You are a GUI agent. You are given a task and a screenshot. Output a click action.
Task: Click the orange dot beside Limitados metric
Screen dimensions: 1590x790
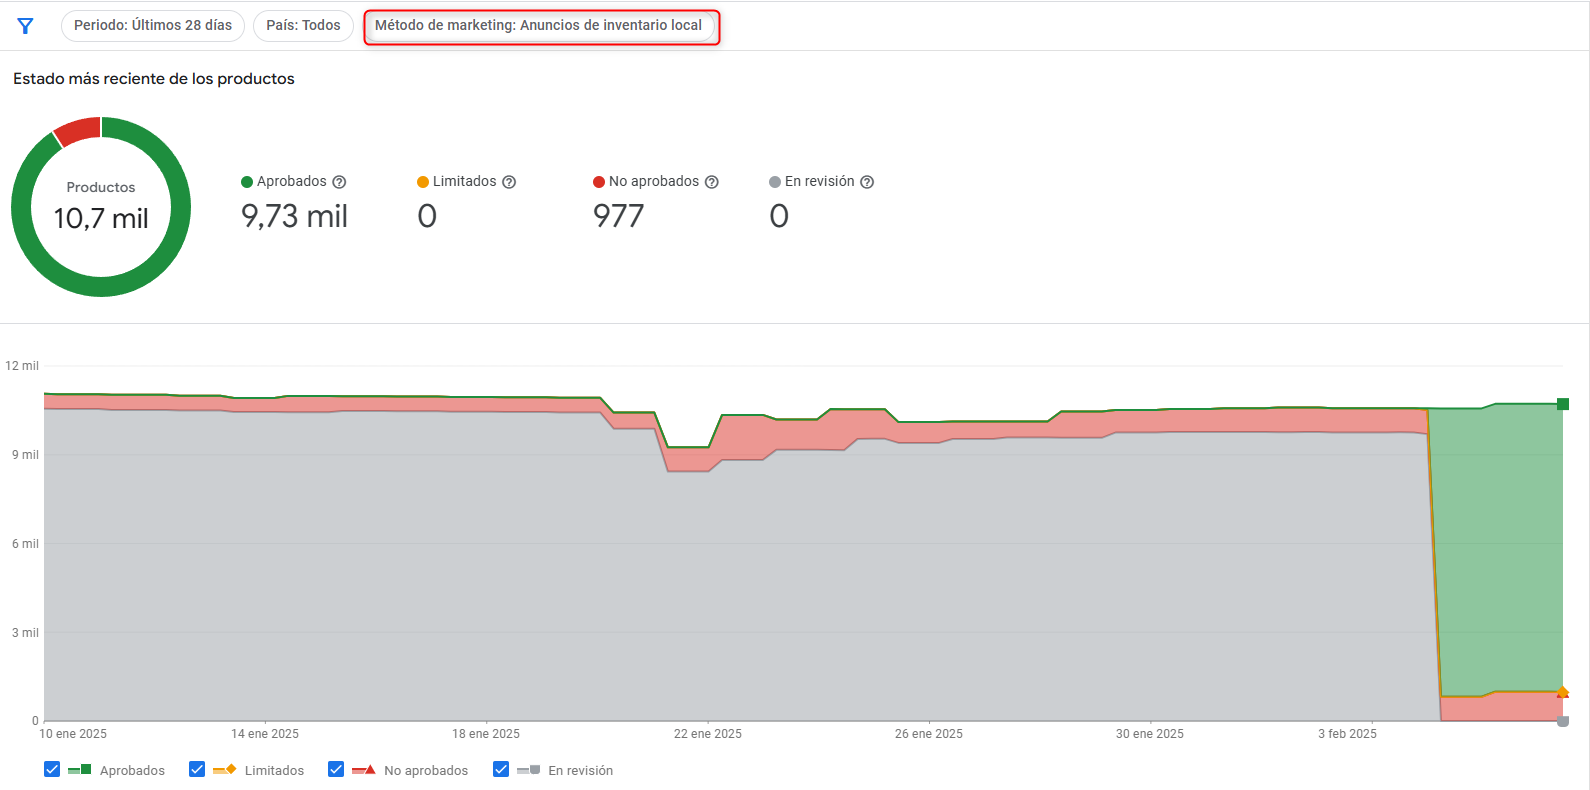pyautogui.click(x=423, y=182)
